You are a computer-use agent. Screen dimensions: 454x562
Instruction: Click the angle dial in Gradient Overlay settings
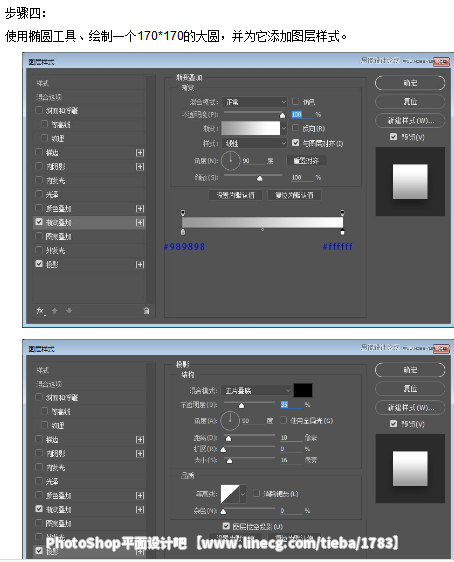[x=230, y=161]
